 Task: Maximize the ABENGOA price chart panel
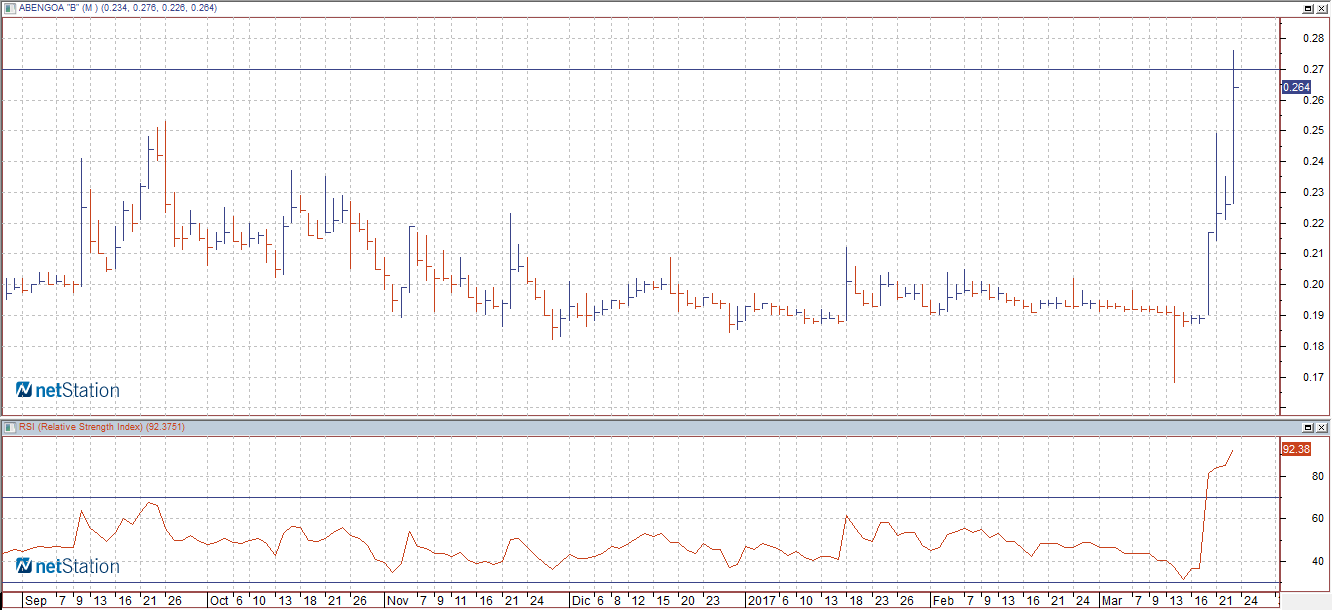[x=1308, y=8]
